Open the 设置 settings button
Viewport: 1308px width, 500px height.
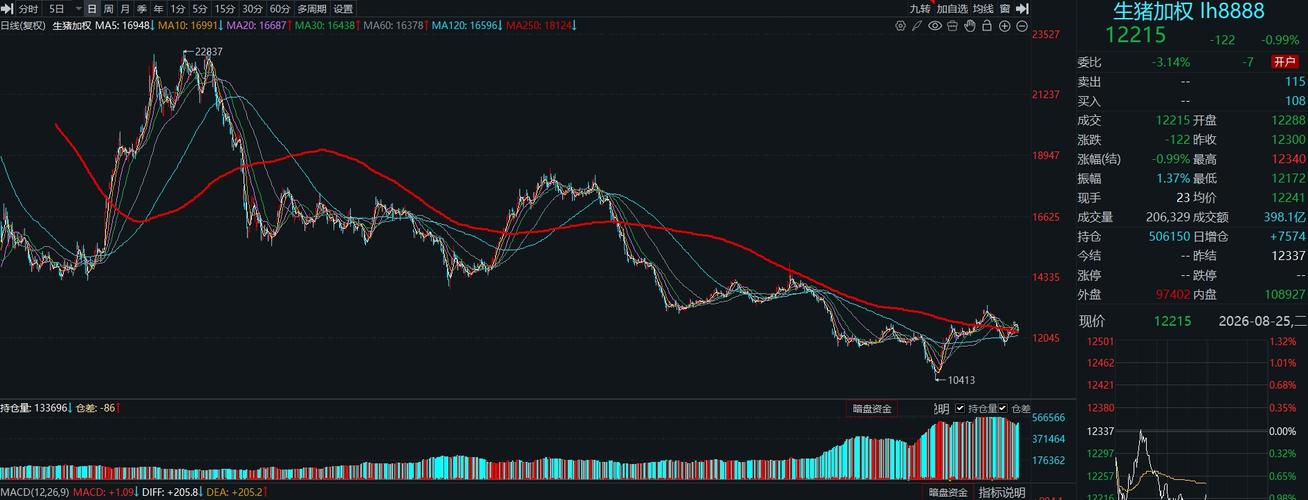click(343, 8)
